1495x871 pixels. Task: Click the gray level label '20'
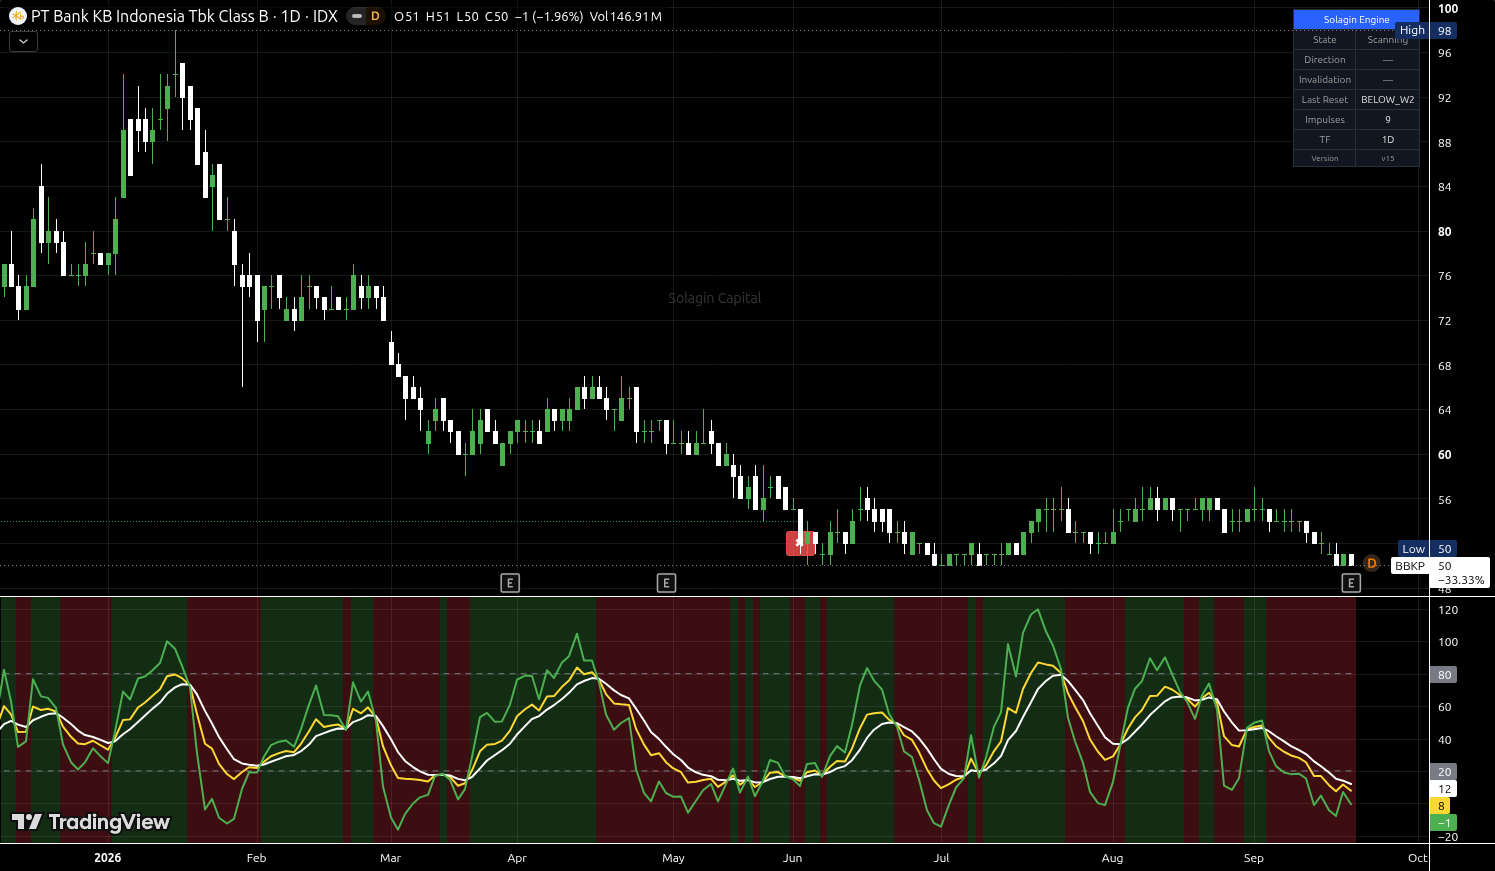coord(1444,772)
